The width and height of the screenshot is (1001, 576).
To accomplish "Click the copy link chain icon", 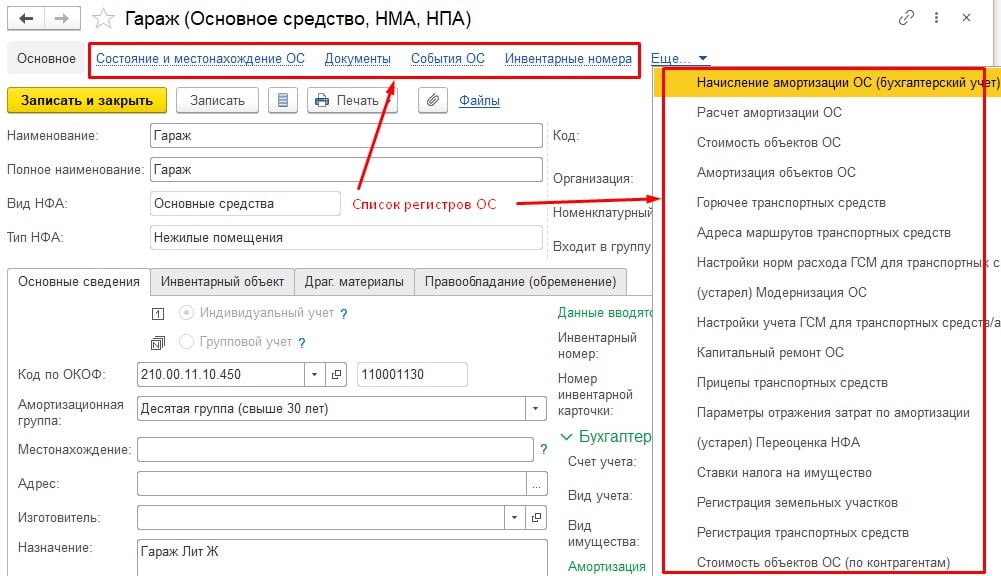I will tap(907, 18).
